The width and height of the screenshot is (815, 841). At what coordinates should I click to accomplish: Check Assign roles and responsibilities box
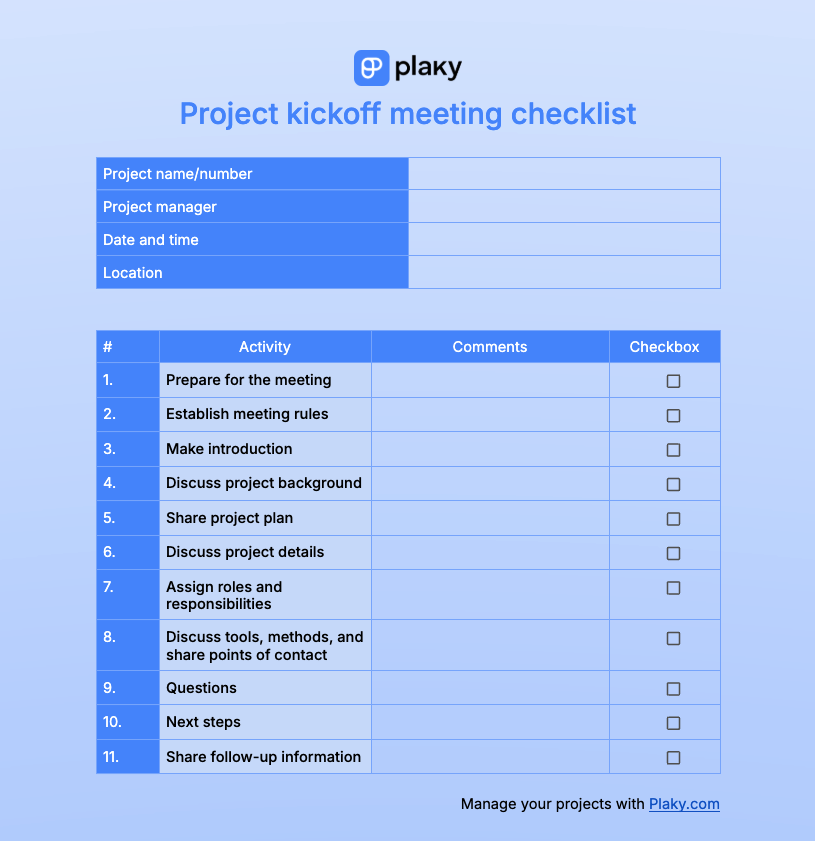673,588
